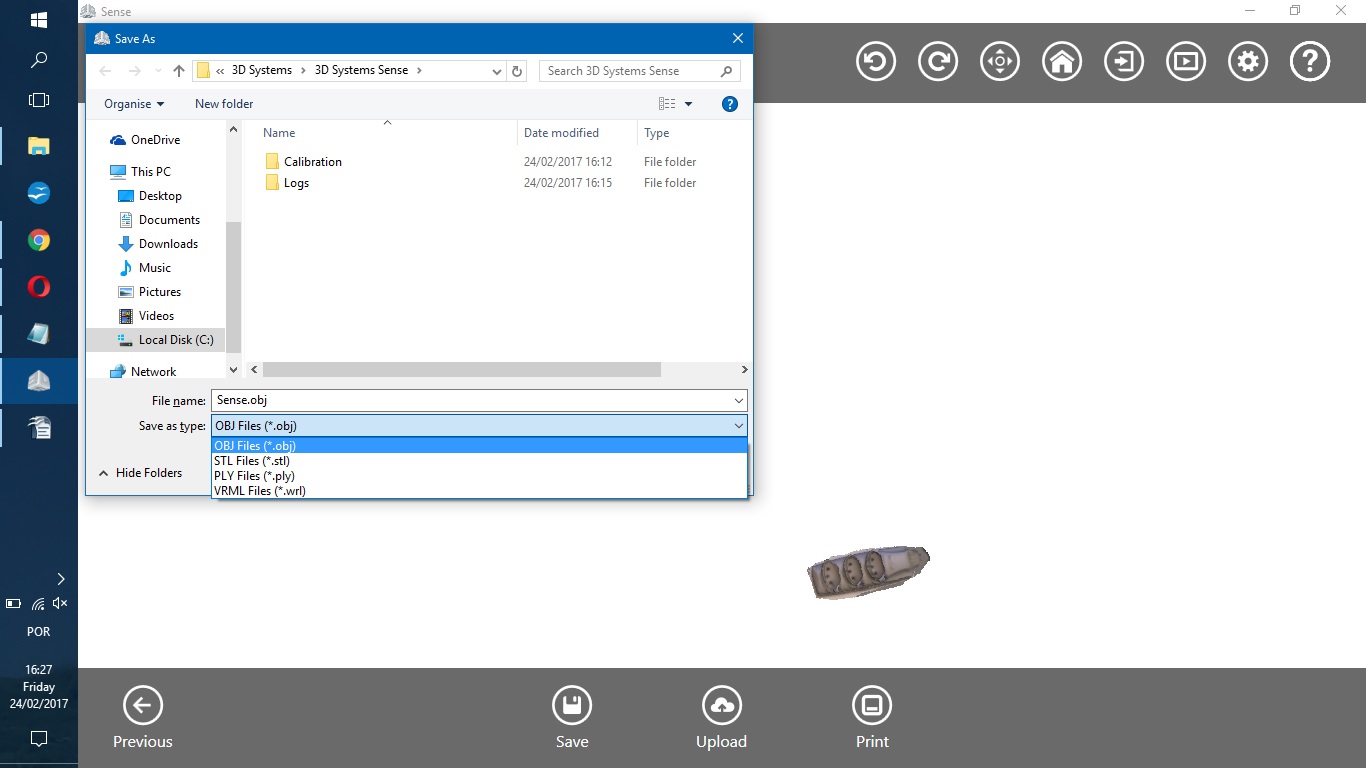The image size is (1366, 768).
Task: Open view options dropdown arrow
Action: 688,104
